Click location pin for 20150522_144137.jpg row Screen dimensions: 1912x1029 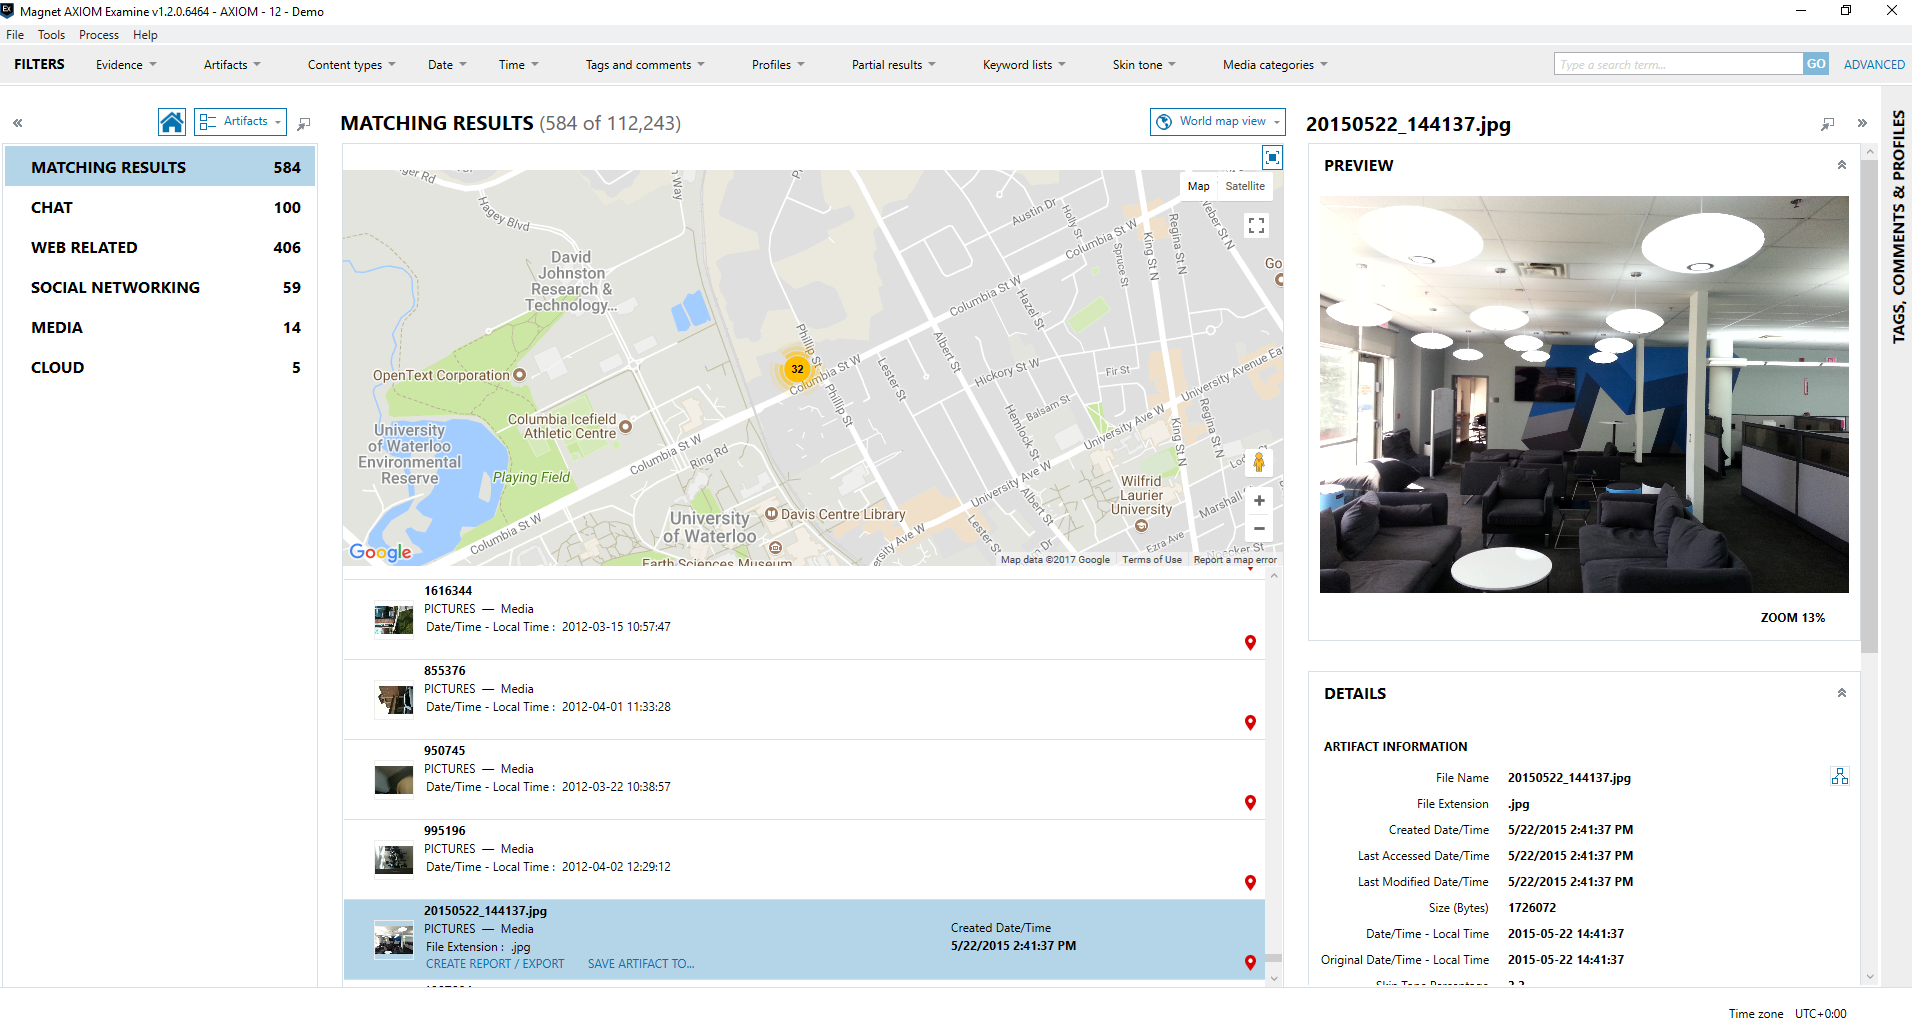click(x=1250, y=963)
